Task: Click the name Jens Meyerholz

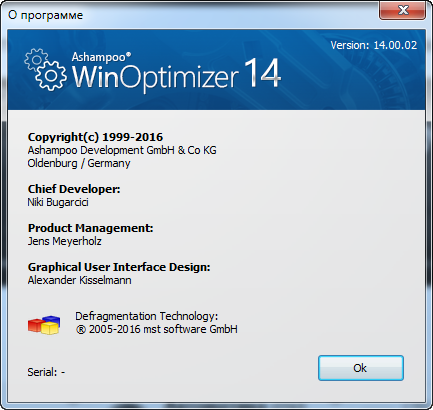Action: coord(65,241)
